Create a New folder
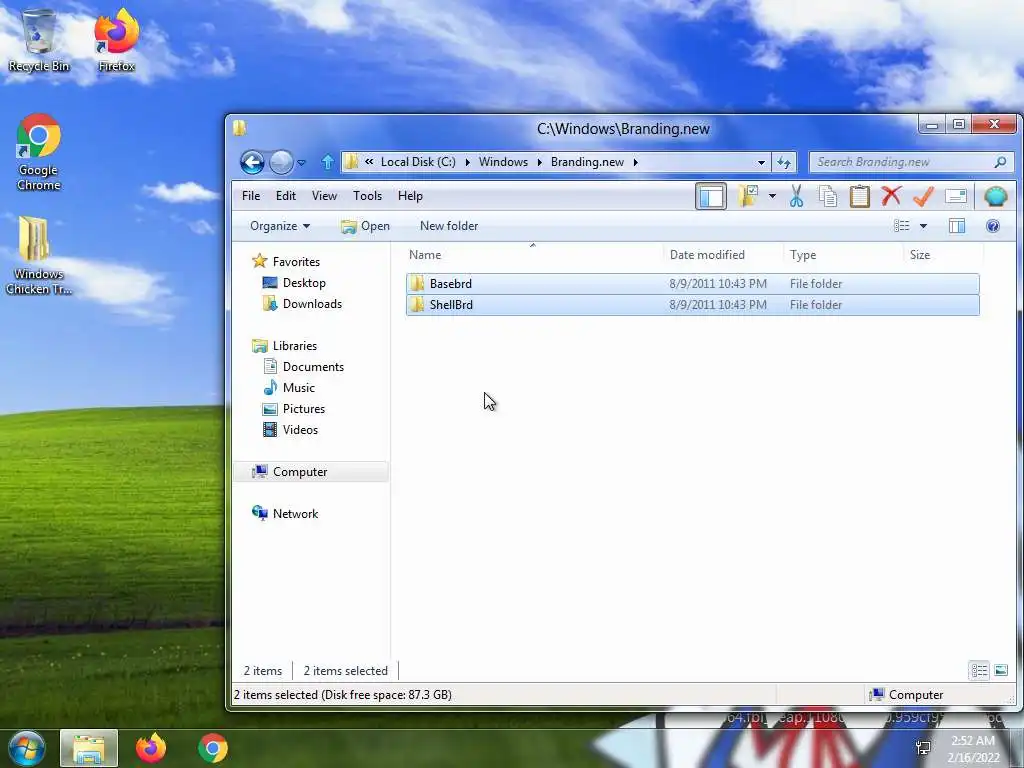Image resolution: width=1024 pixels, height=768 pixels. coord(449,226)
